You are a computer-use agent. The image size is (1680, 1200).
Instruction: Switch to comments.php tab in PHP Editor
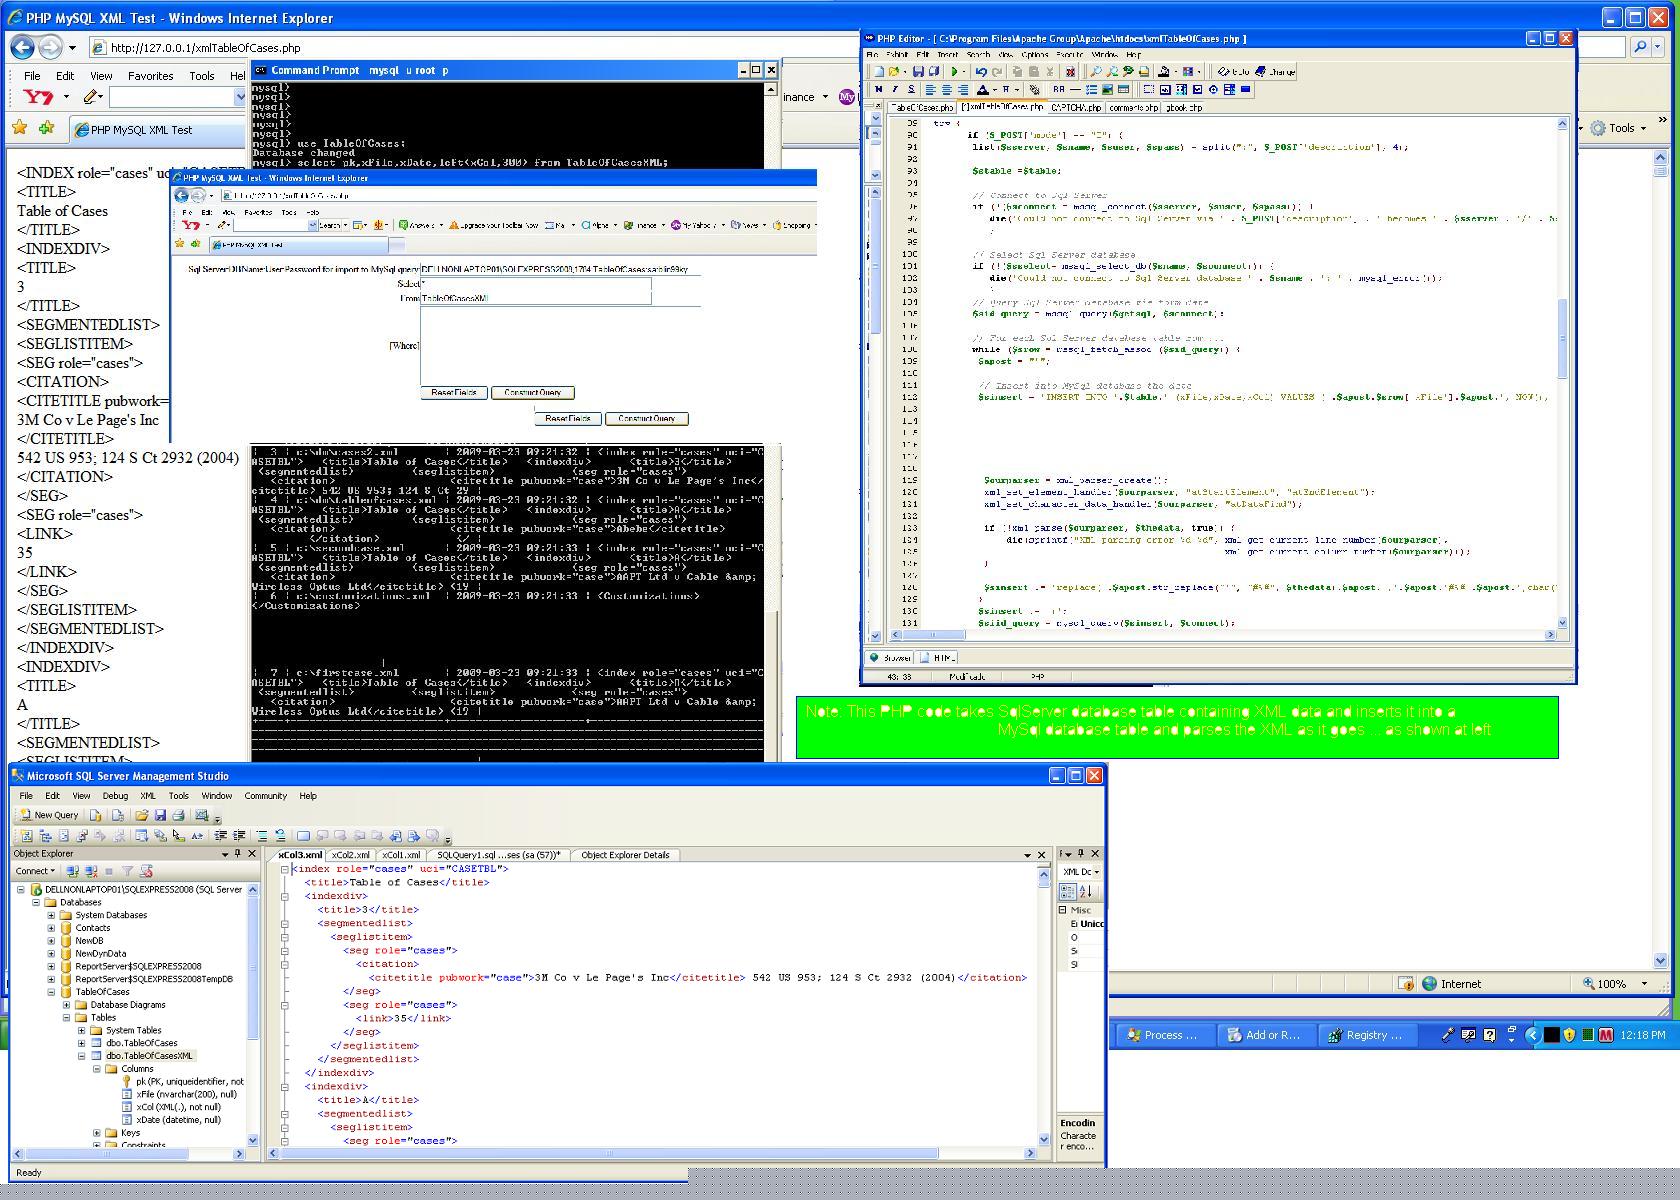[x=1133, y=107]
